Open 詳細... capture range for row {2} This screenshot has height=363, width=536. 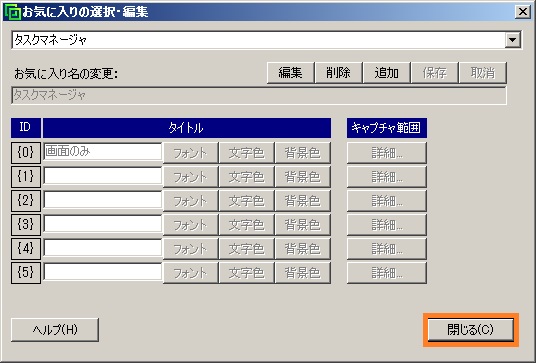[x=387, y=201]
